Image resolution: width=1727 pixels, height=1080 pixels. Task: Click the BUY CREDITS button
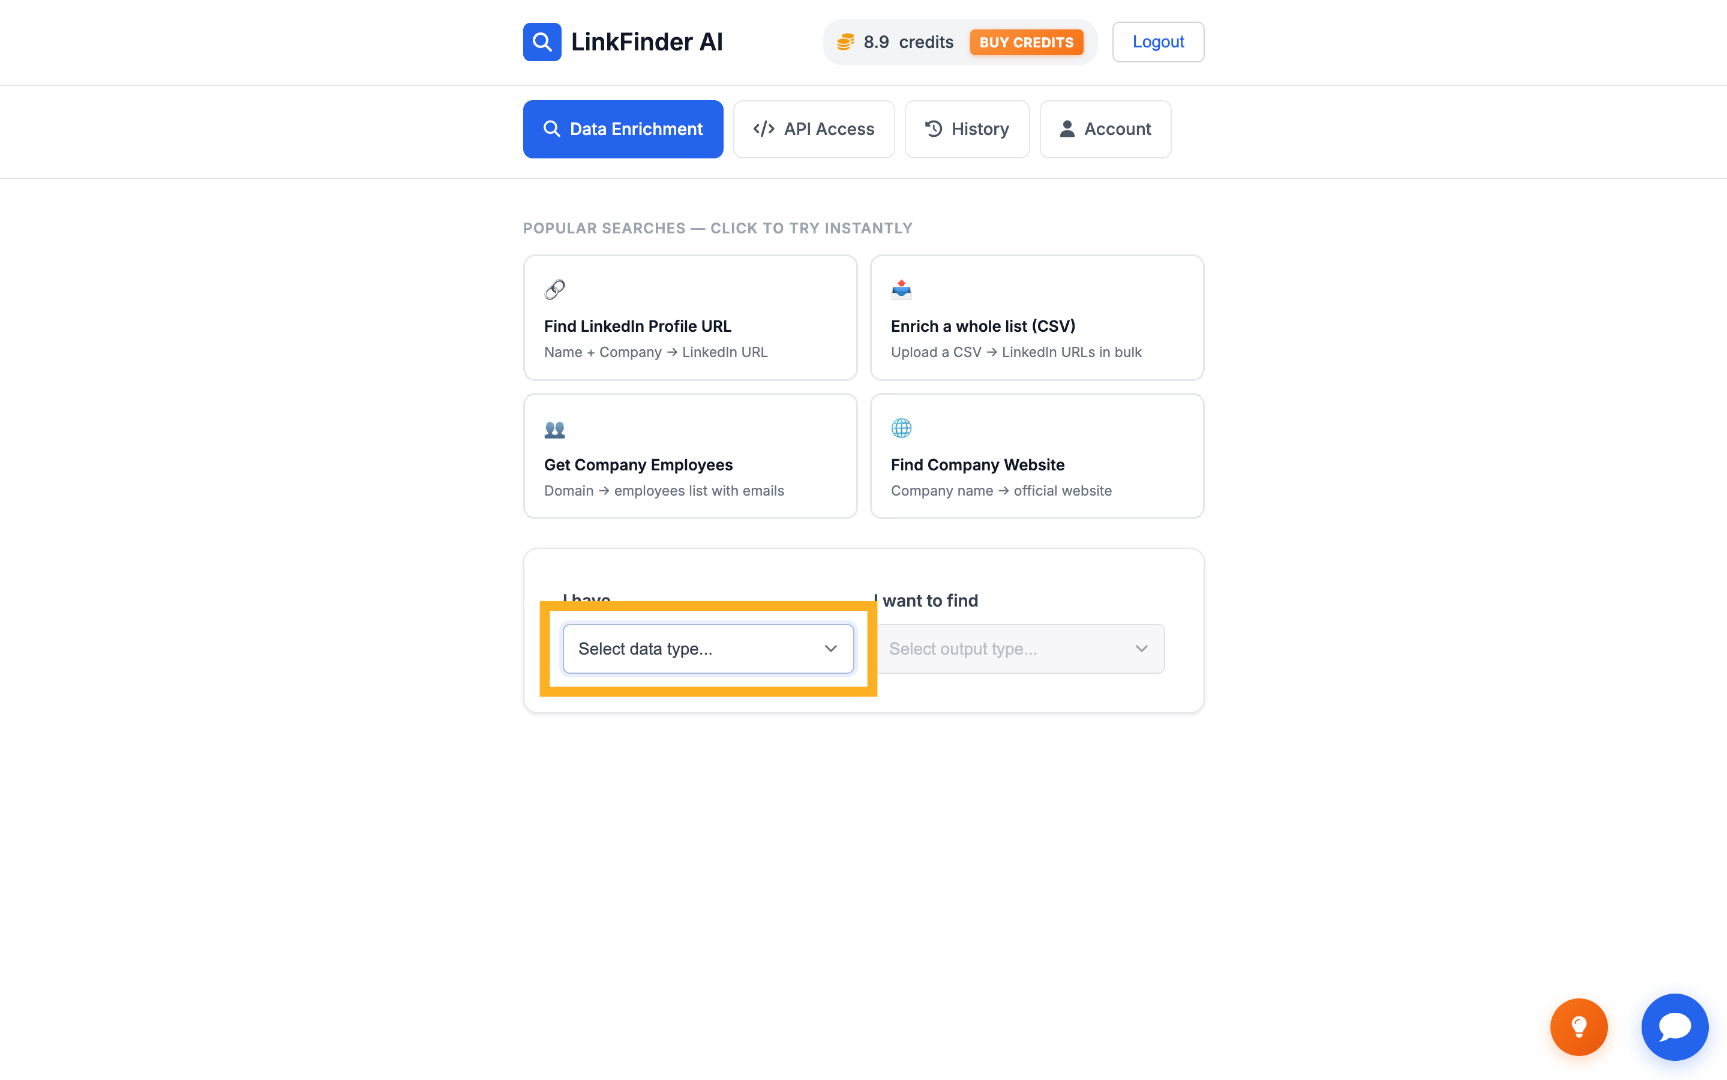click(x=1026, y=42)
